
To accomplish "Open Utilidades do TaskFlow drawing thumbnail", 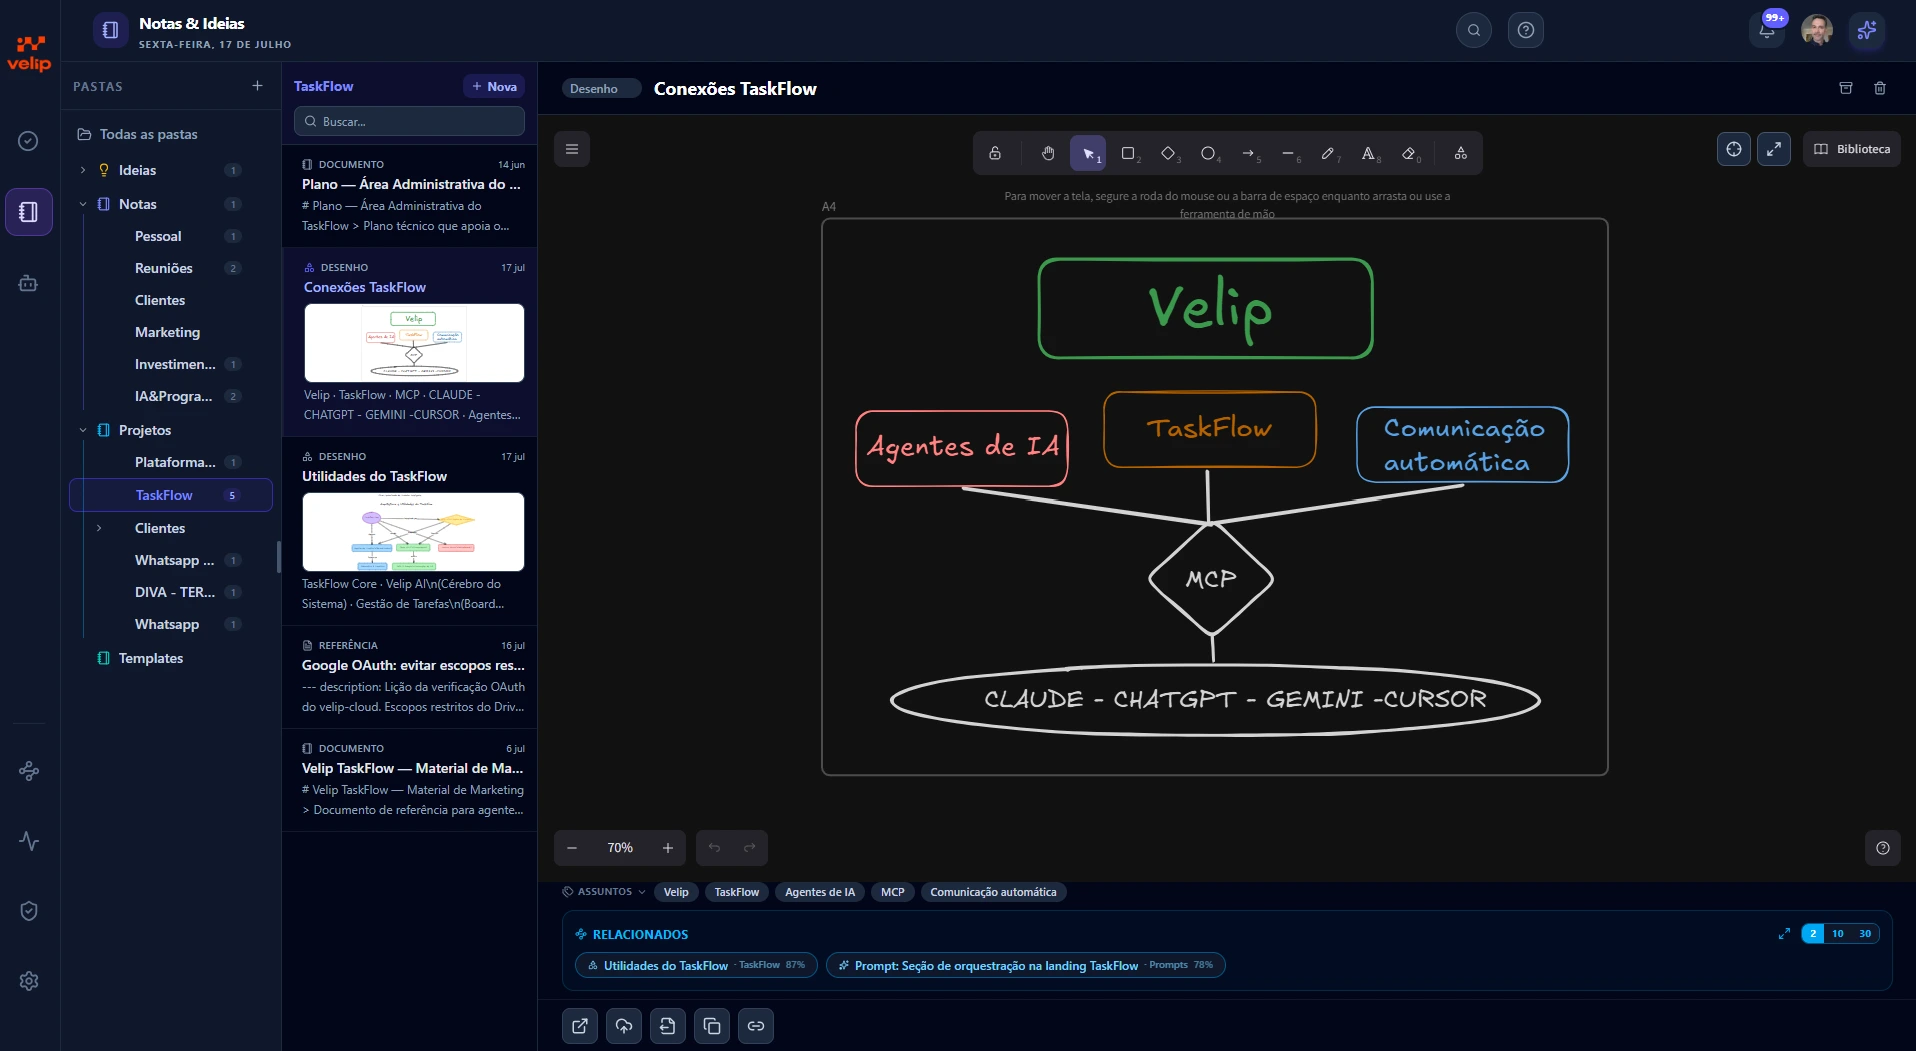I will [413, 532].
